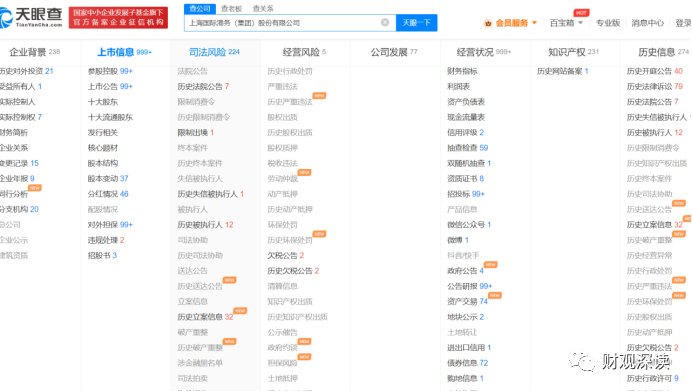Open the 股本结构 link
This screenshot has width=692, height=392.
tap(102, 163)
